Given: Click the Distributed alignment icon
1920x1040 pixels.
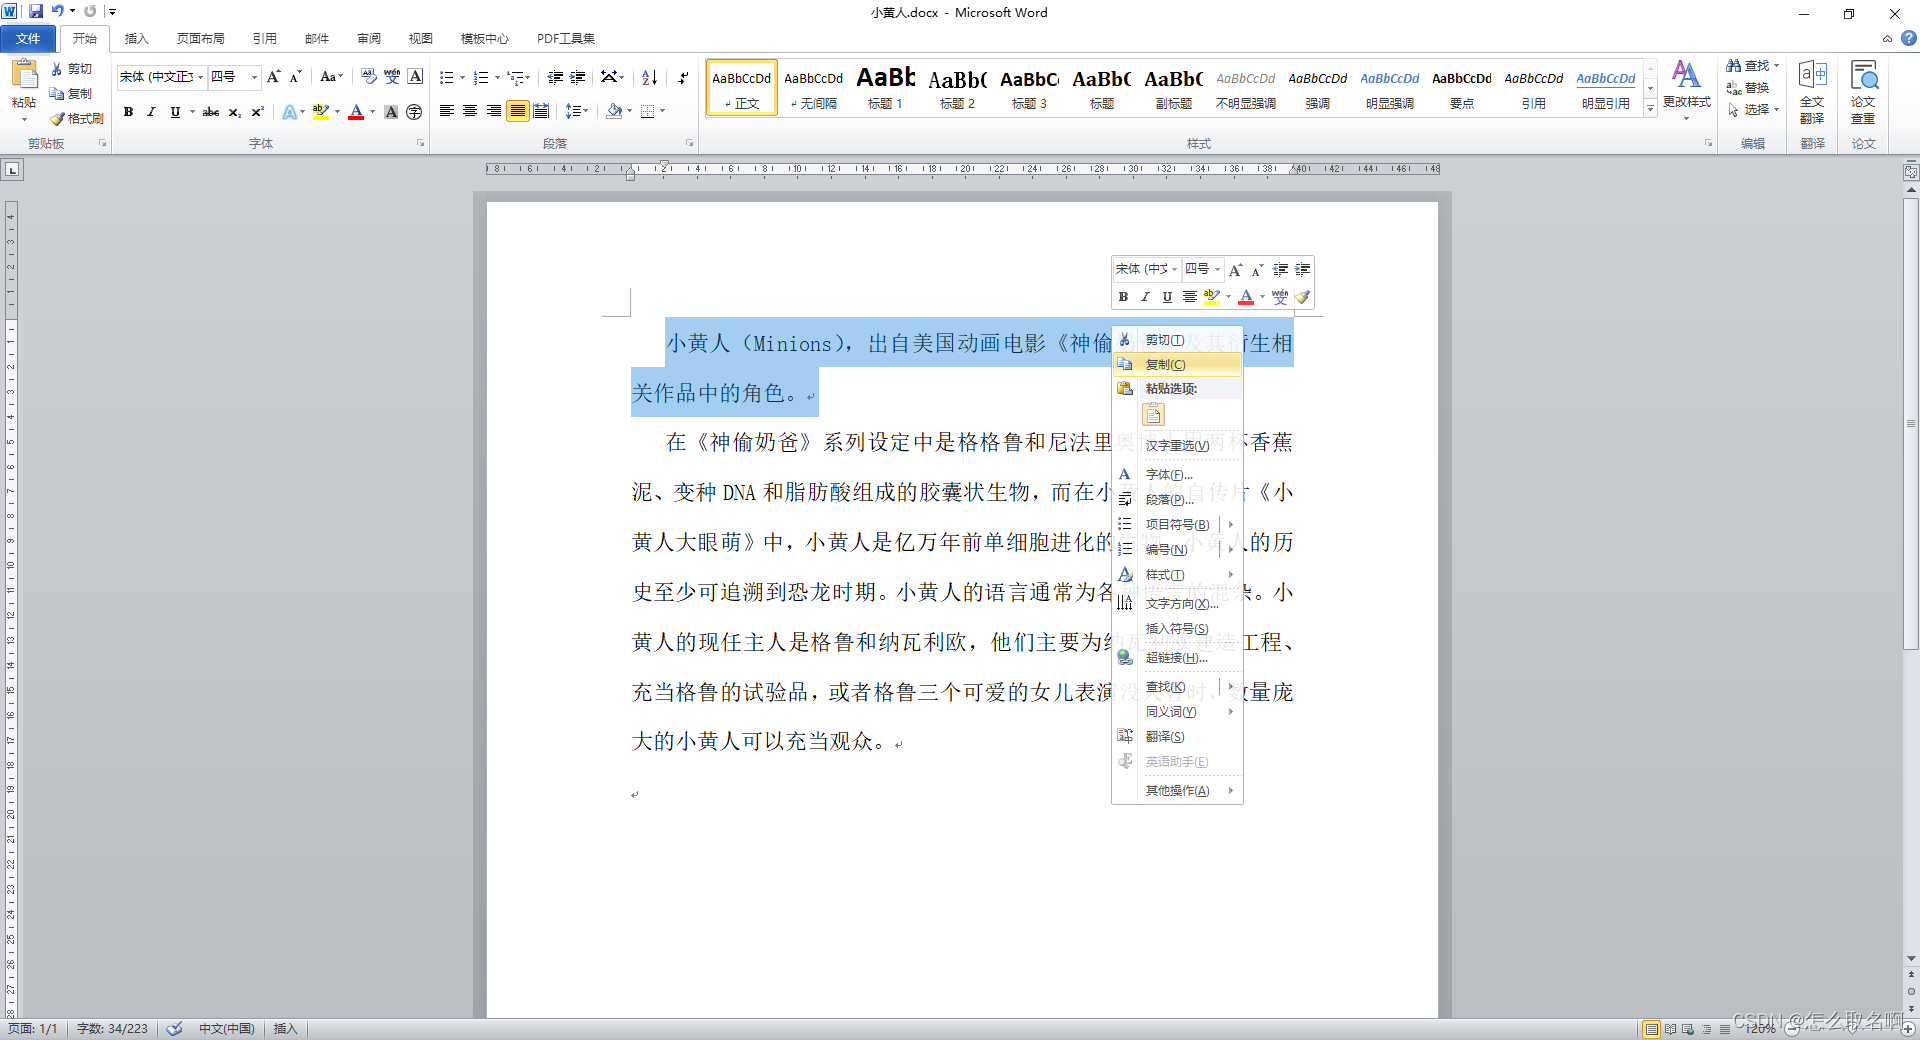Looking at the screenshot, I should (x=541, y=111).
